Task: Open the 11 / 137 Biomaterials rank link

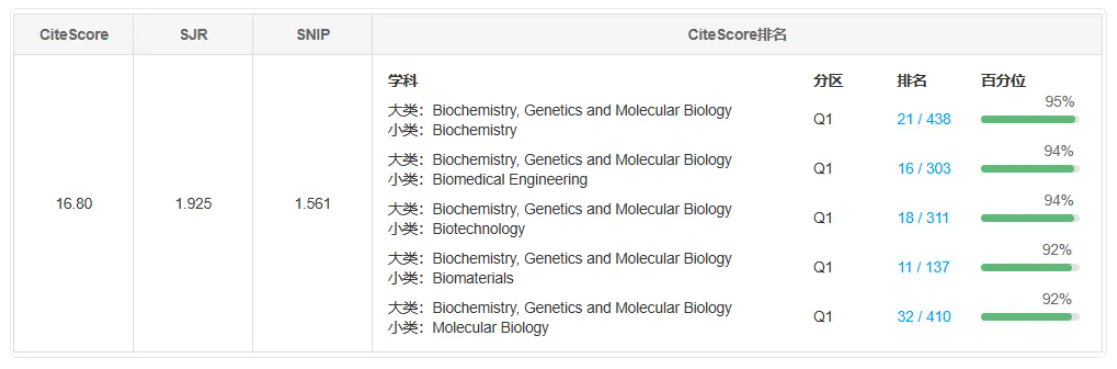Action: [923, 267]
